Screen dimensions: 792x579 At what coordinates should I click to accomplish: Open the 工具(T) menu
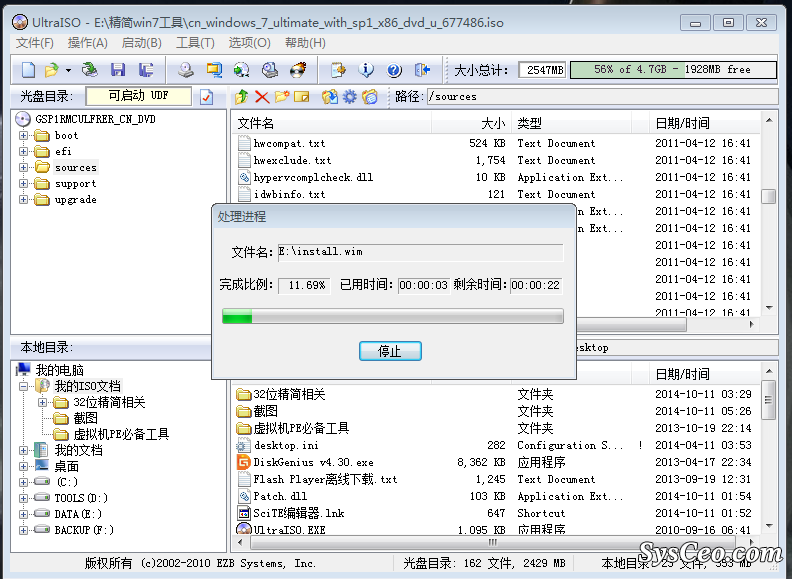195,43
